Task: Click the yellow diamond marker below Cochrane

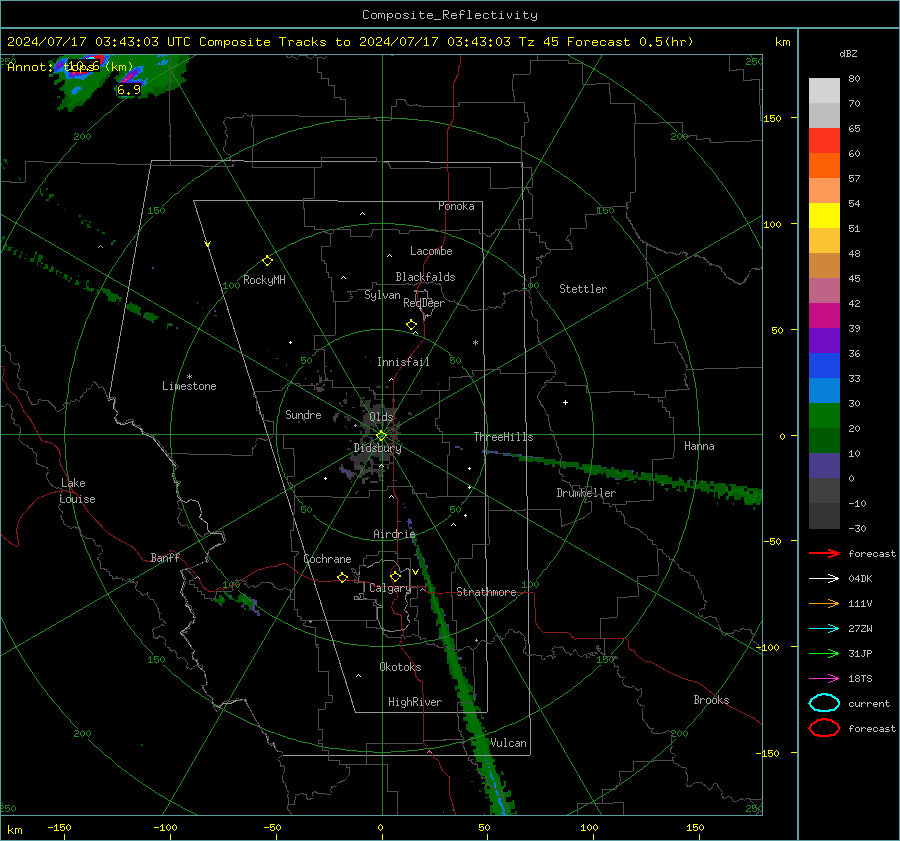Action: (343, 577)
